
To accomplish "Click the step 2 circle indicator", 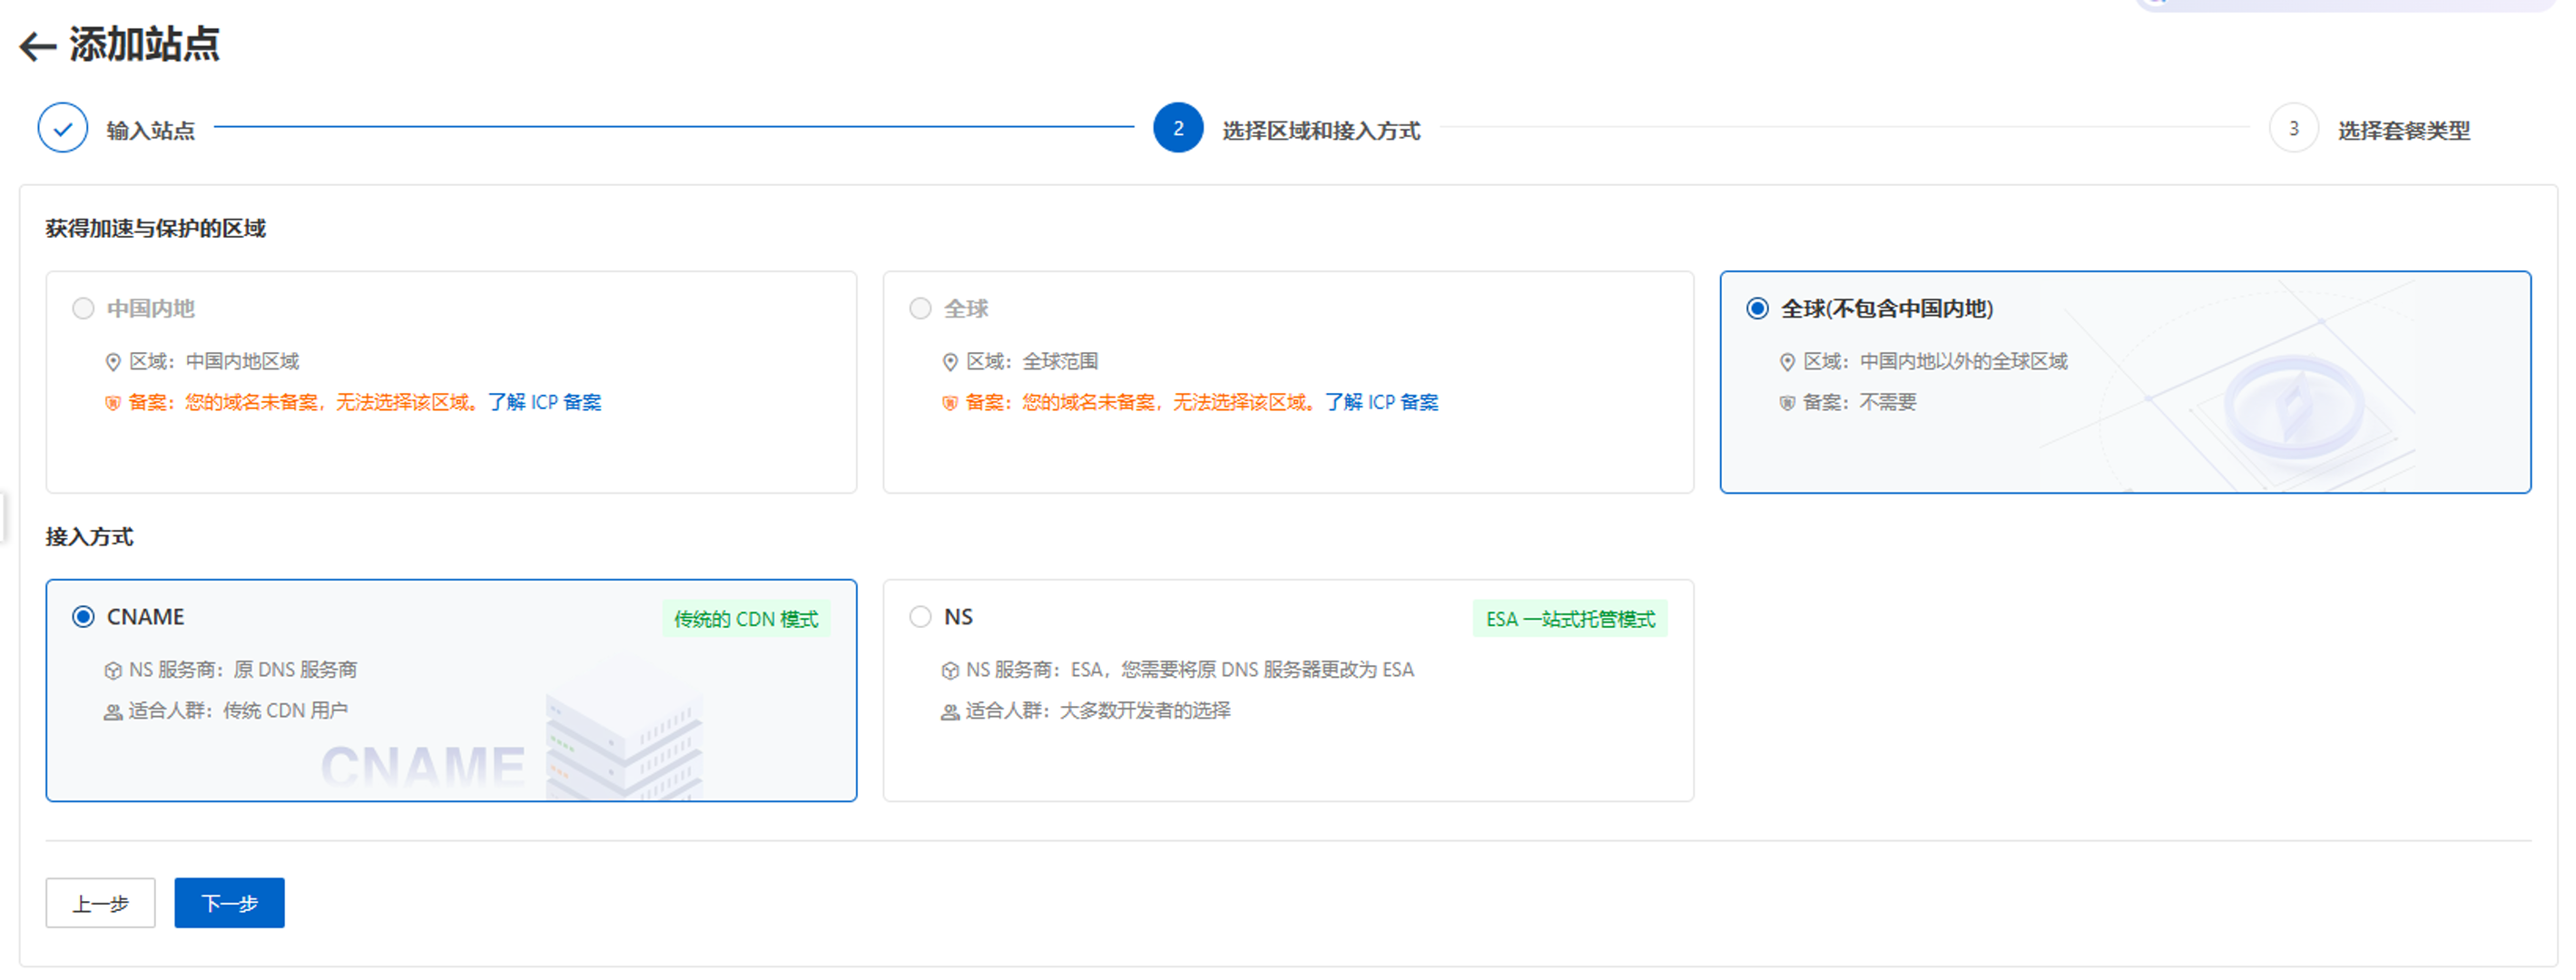I will tap(1177, 129).
